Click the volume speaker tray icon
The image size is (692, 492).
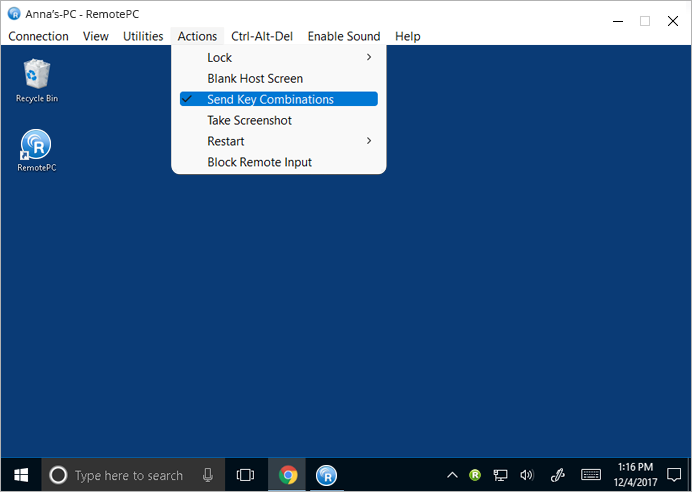tap(527, 475)
